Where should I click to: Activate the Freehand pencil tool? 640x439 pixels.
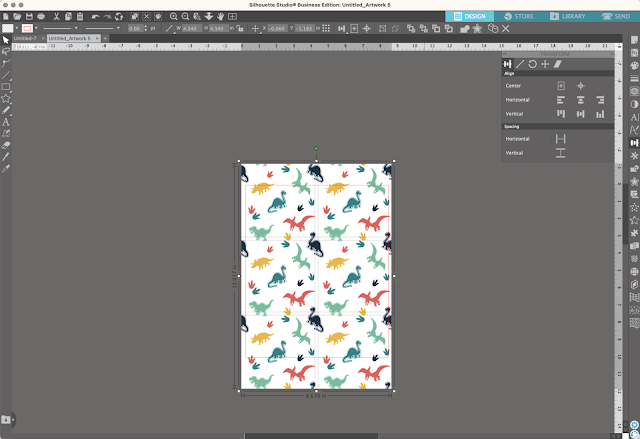tap(5, 110)
